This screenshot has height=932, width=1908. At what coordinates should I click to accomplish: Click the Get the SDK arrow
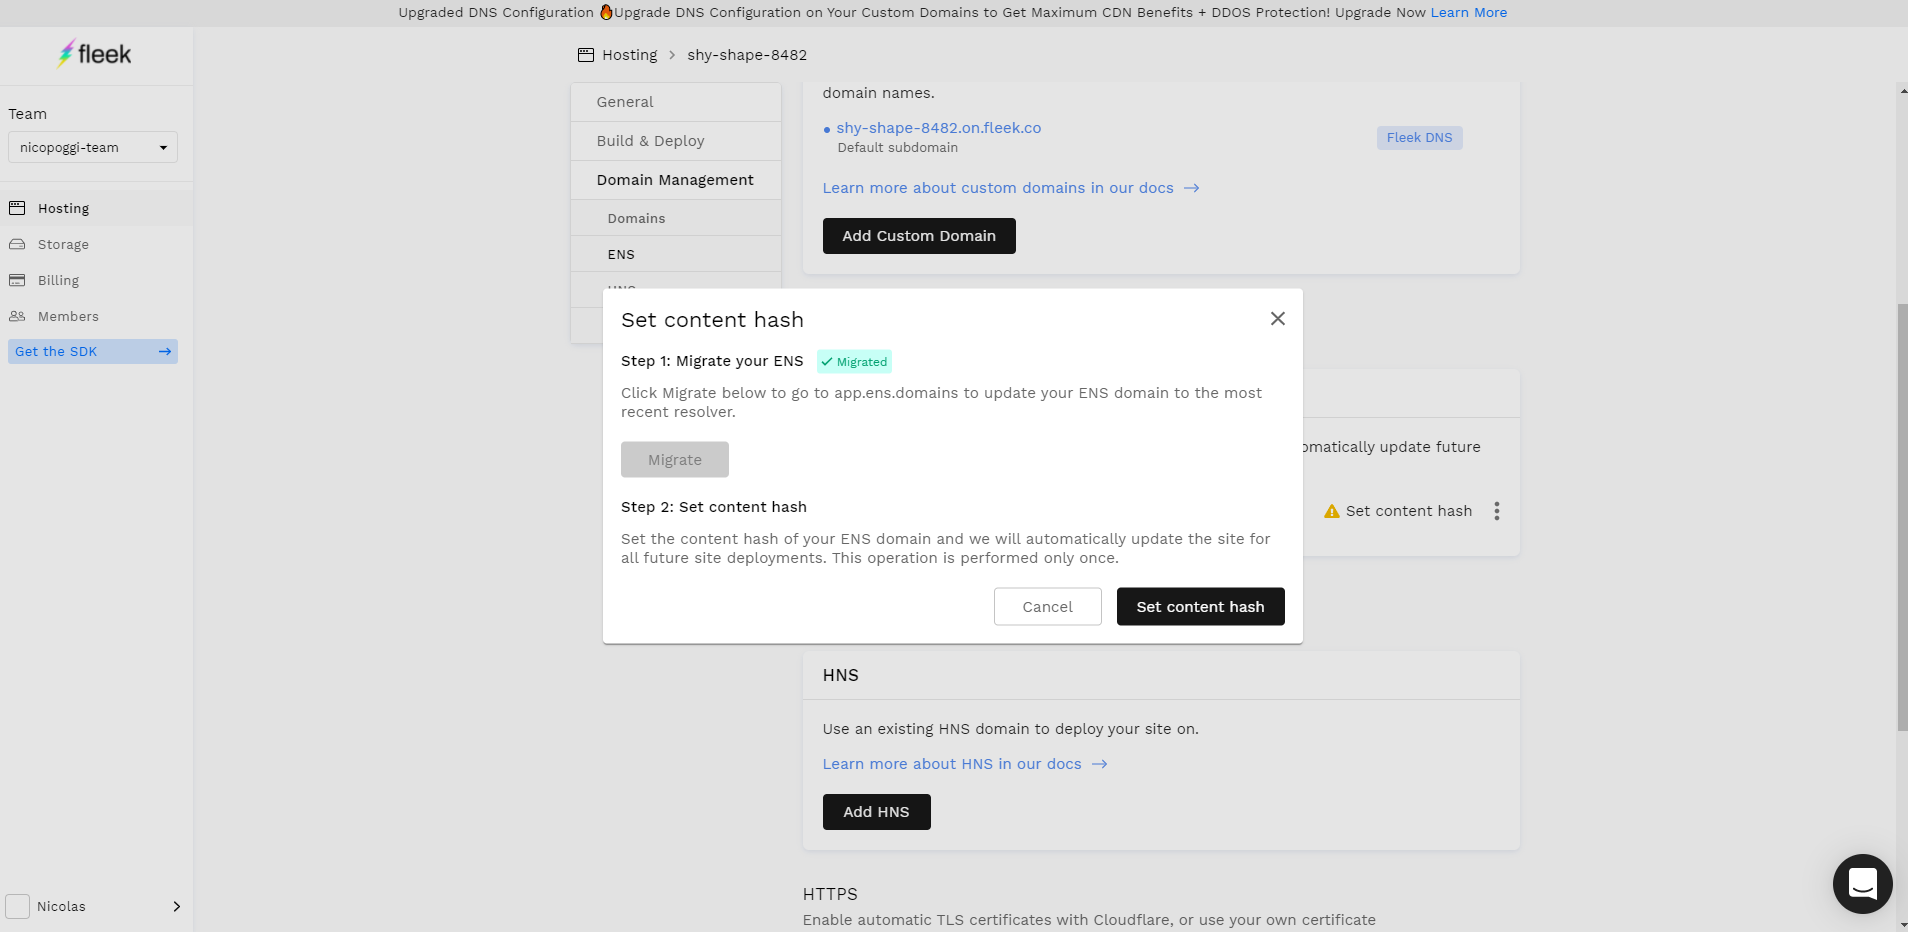click(165, 352)
